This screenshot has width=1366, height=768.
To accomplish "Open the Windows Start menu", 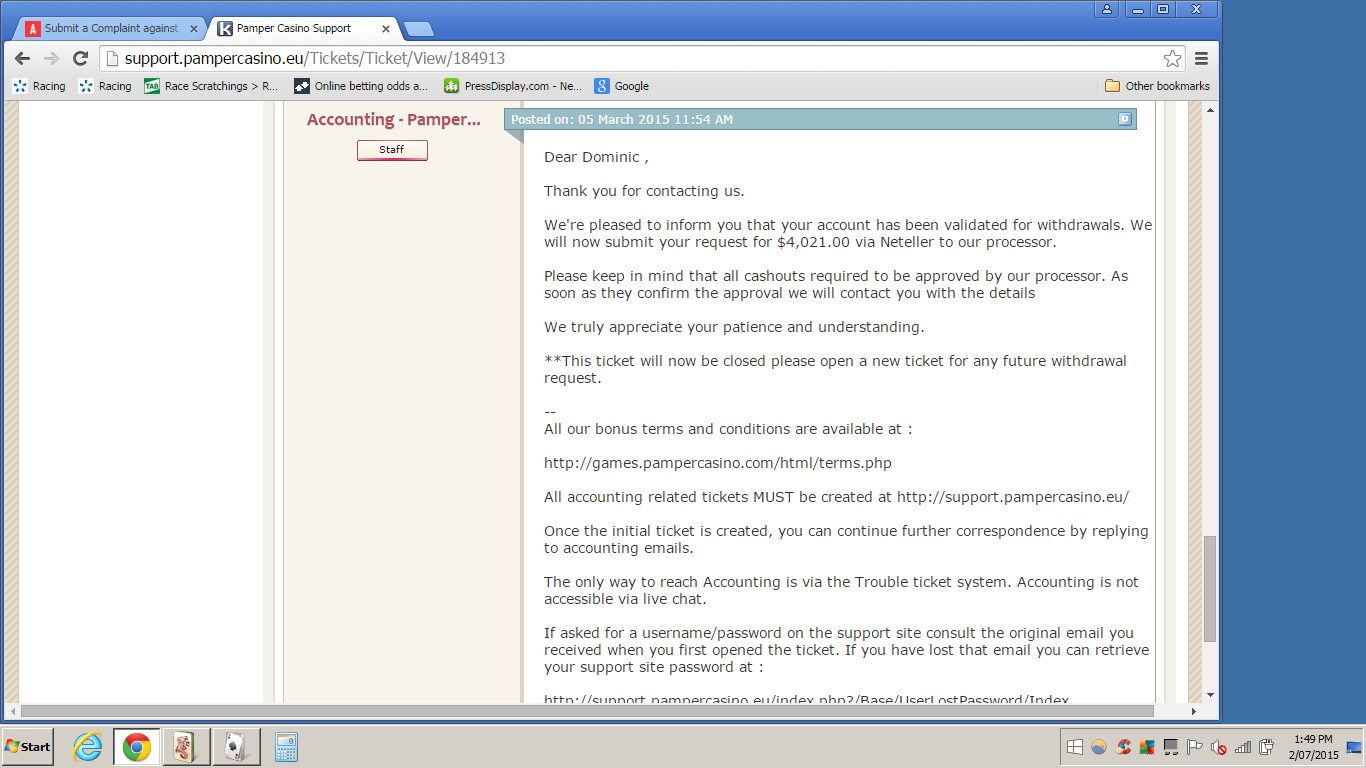I will point(27,747).
